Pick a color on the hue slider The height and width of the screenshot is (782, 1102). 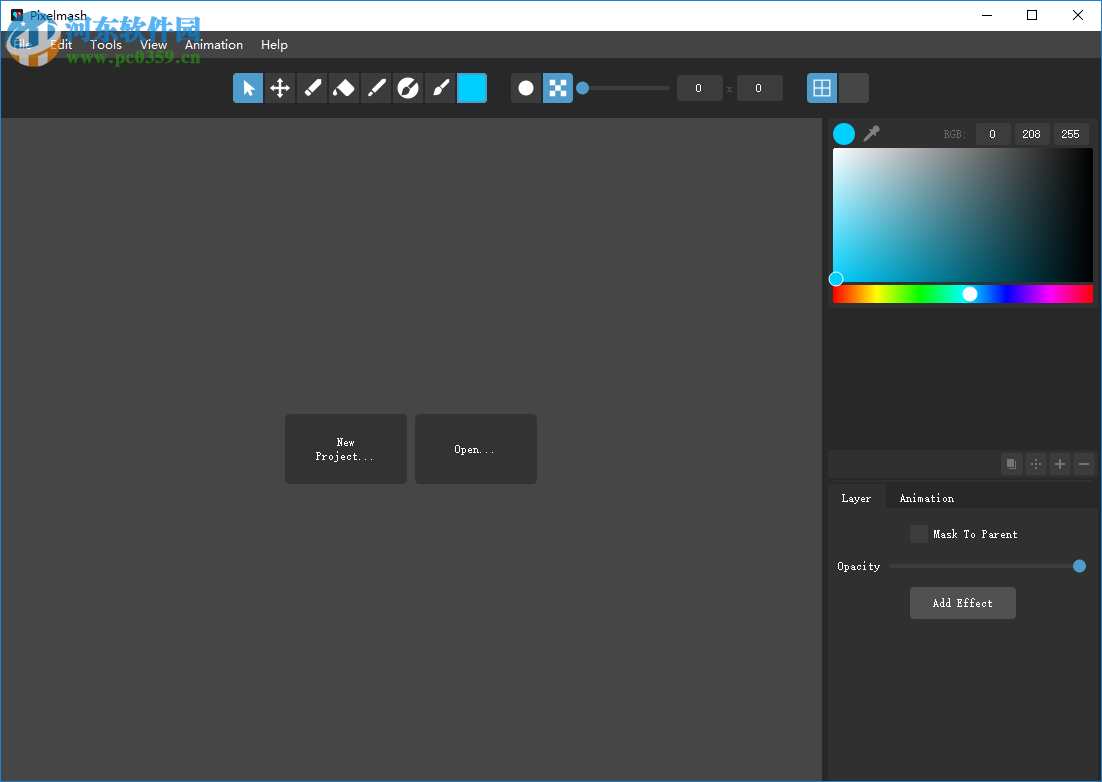click(x=969, y=293)
